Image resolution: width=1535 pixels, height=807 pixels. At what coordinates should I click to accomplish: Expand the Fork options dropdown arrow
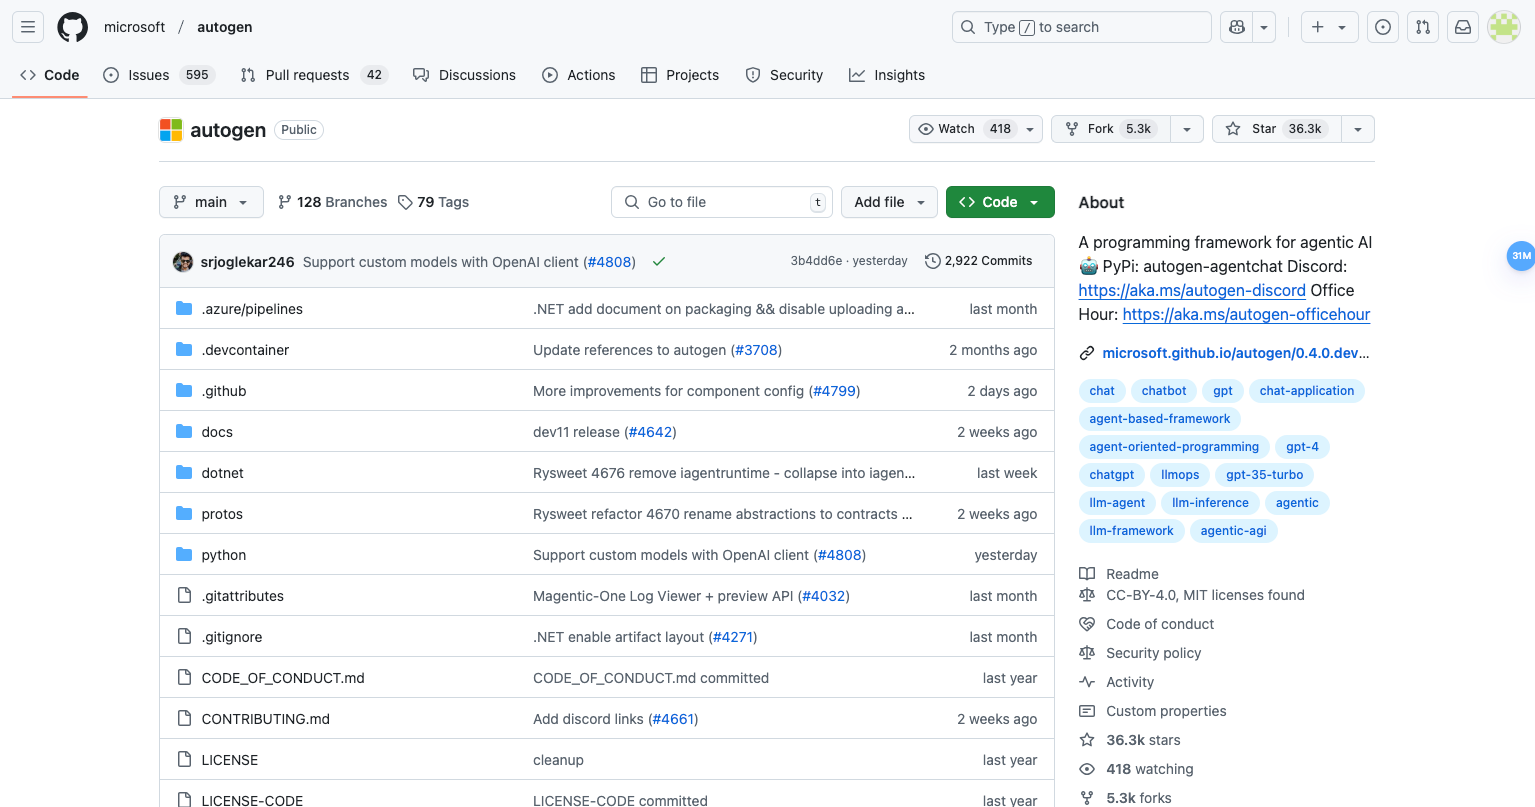[x=1187, y=129]
